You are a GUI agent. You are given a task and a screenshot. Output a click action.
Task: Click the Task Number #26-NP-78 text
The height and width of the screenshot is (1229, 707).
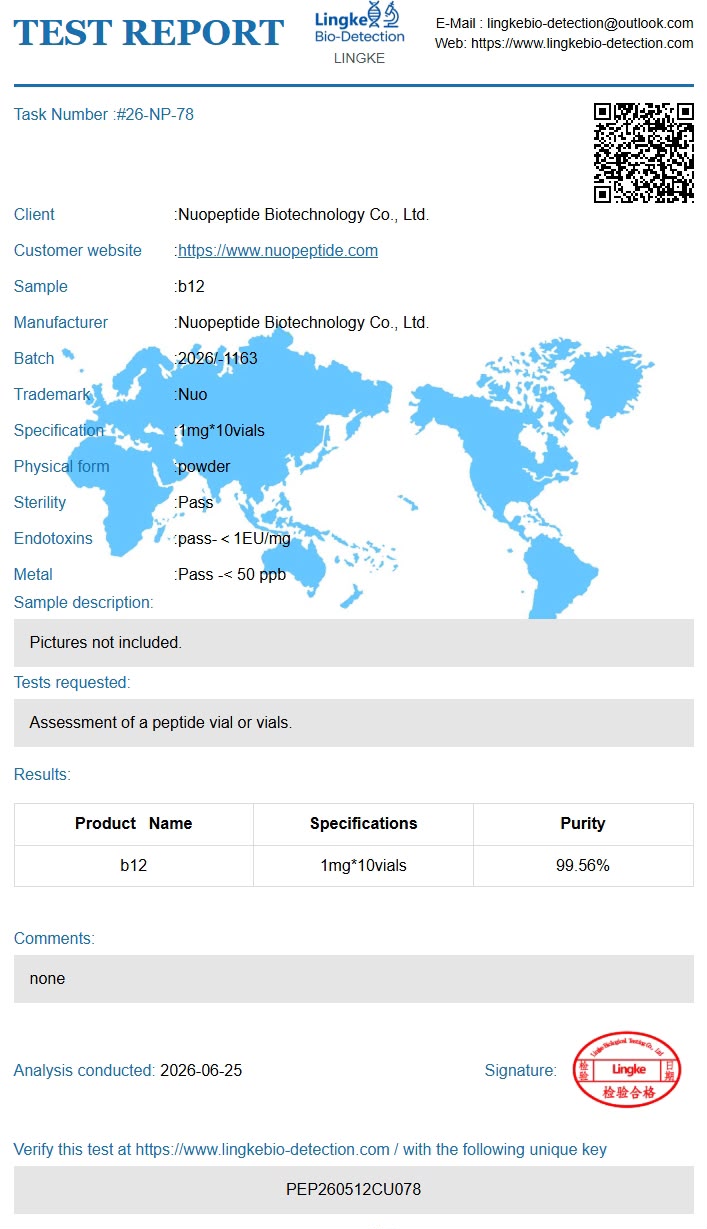pyautogui.click(x=104, y=115)
